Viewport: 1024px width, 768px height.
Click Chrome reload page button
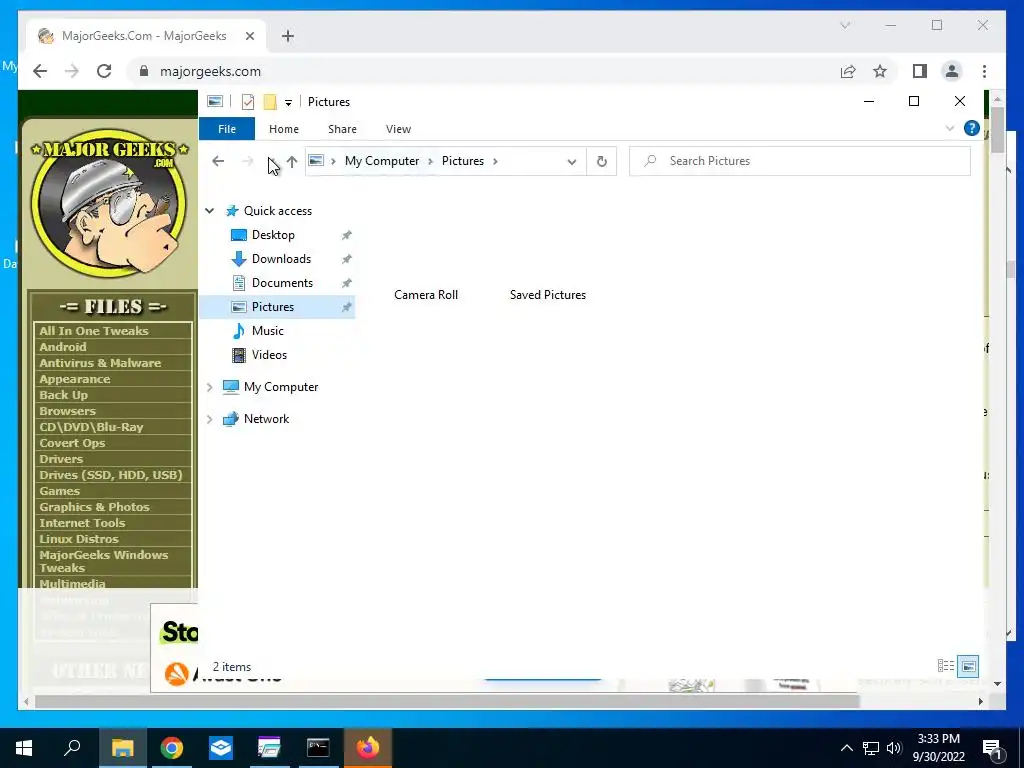[104, 71]
